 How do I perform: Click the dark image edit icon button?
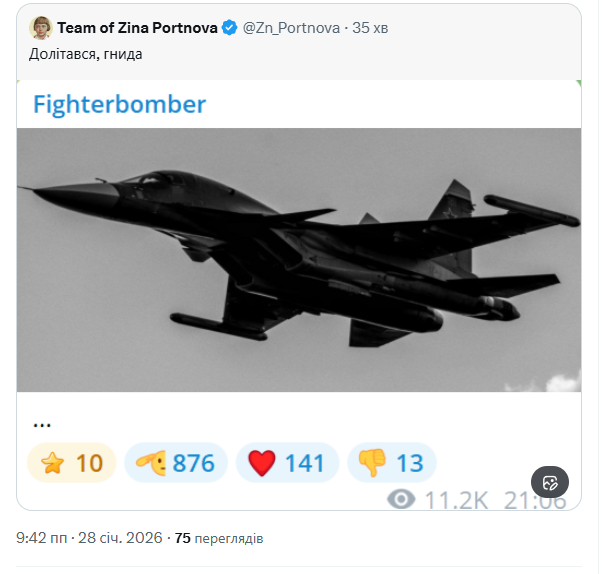pos(549,483)
